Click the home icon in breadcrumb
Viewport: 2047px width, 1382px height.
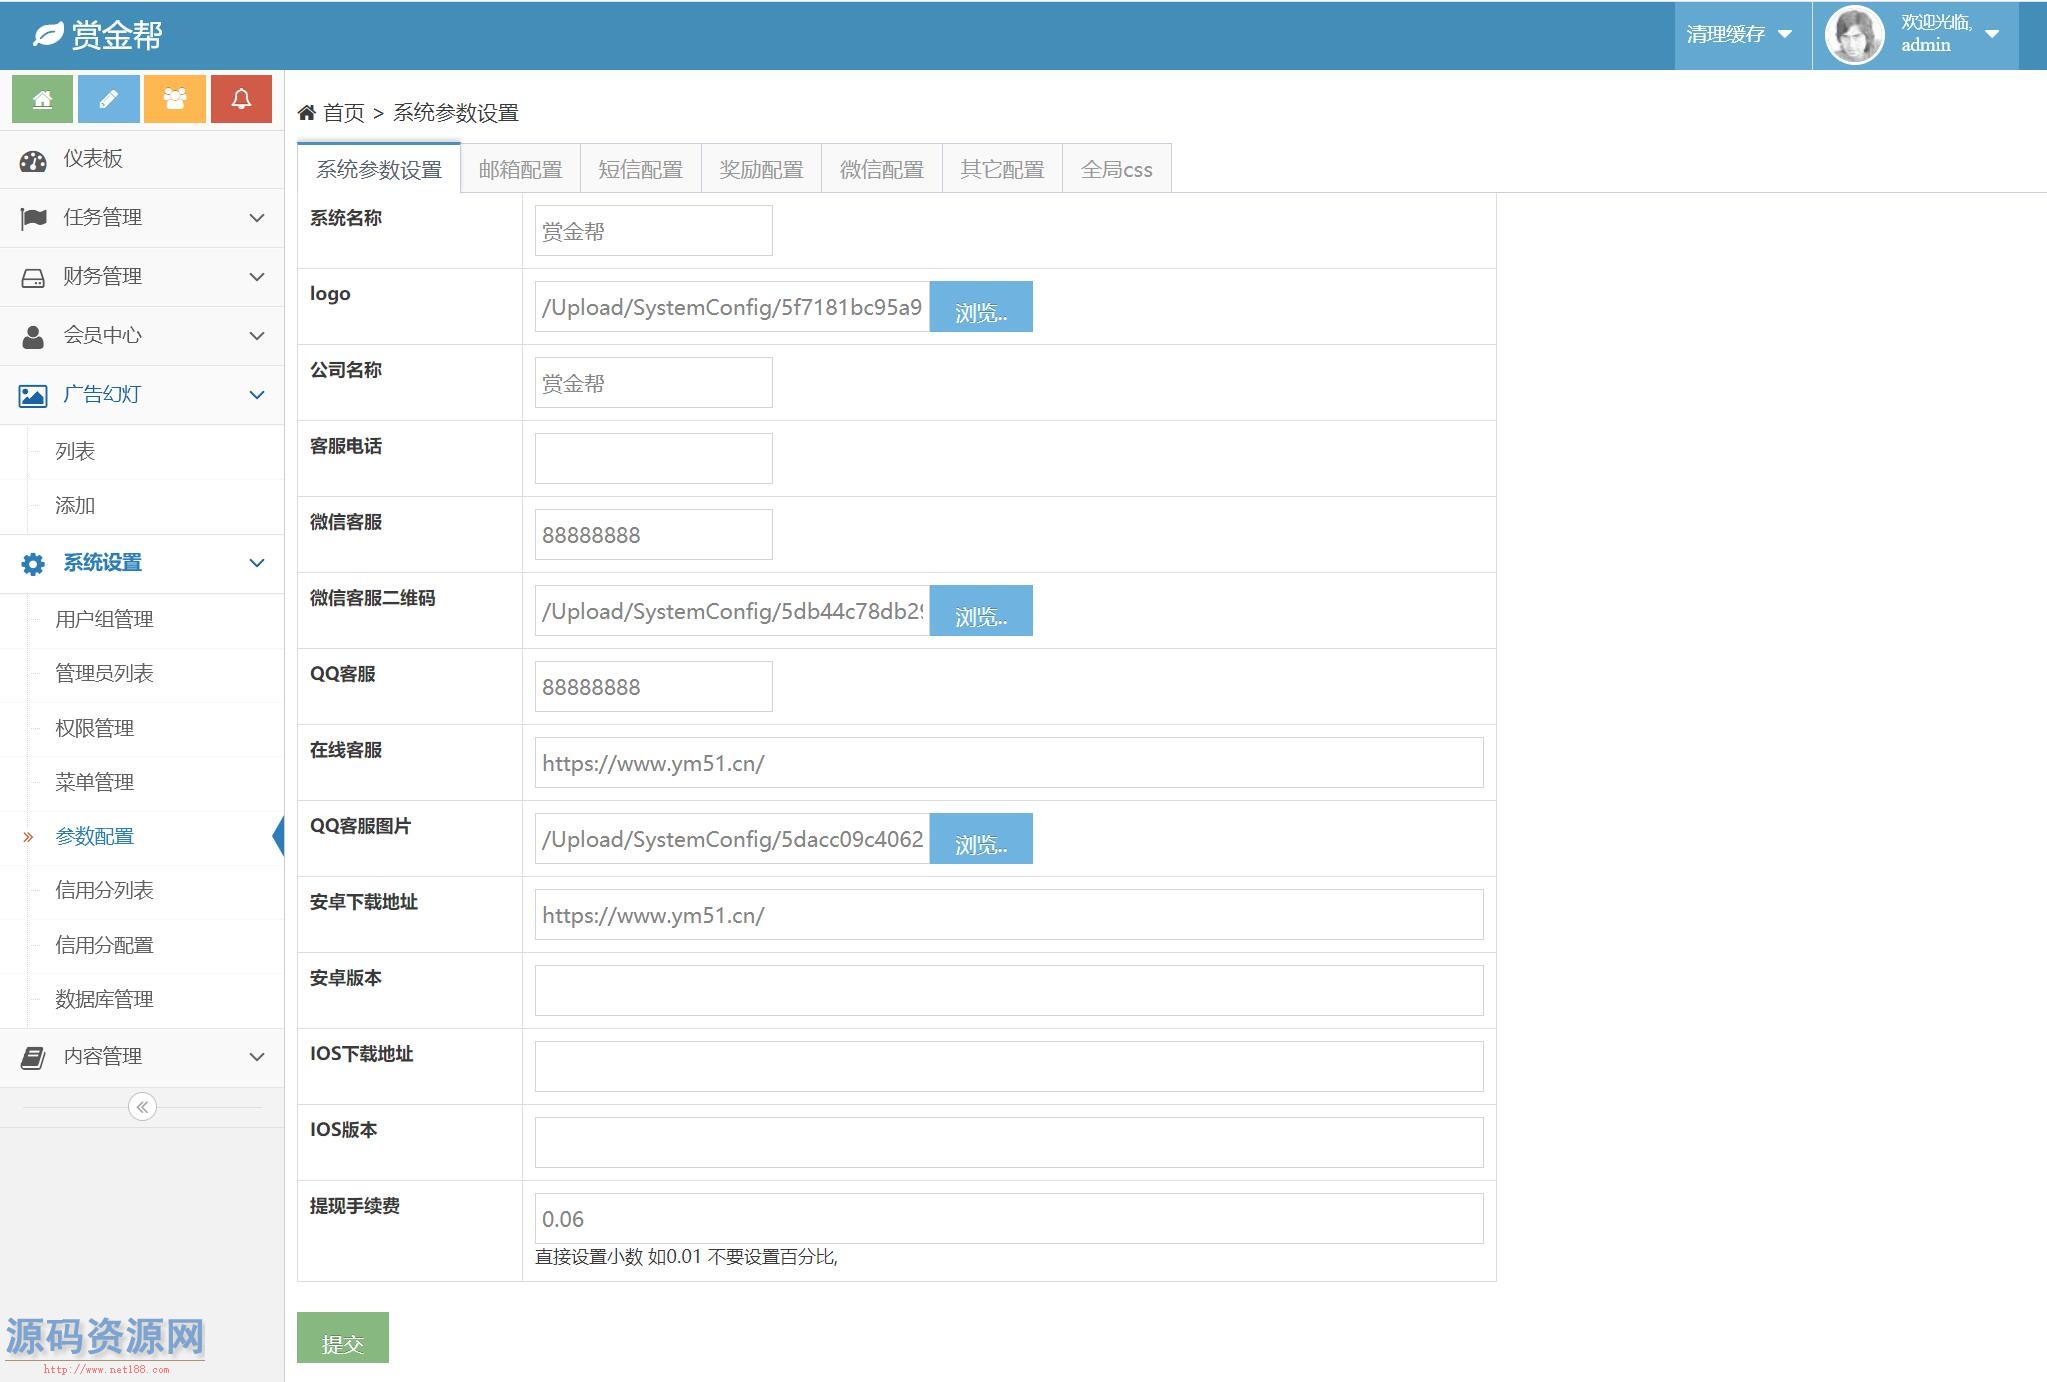(307, 113)
